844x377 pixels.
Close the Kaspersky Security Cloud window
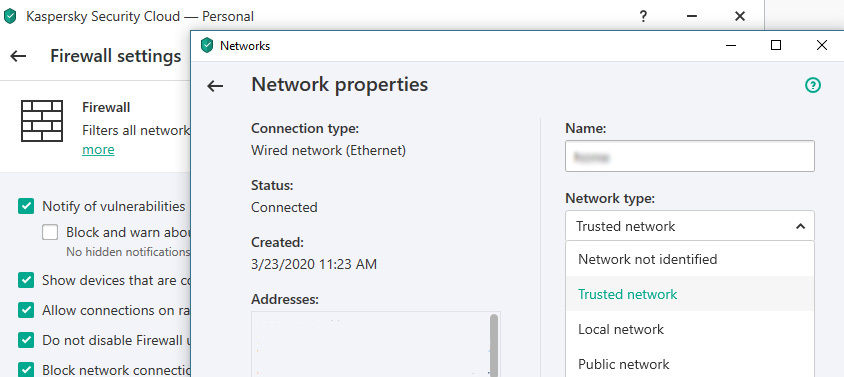(x=740, y=16)
